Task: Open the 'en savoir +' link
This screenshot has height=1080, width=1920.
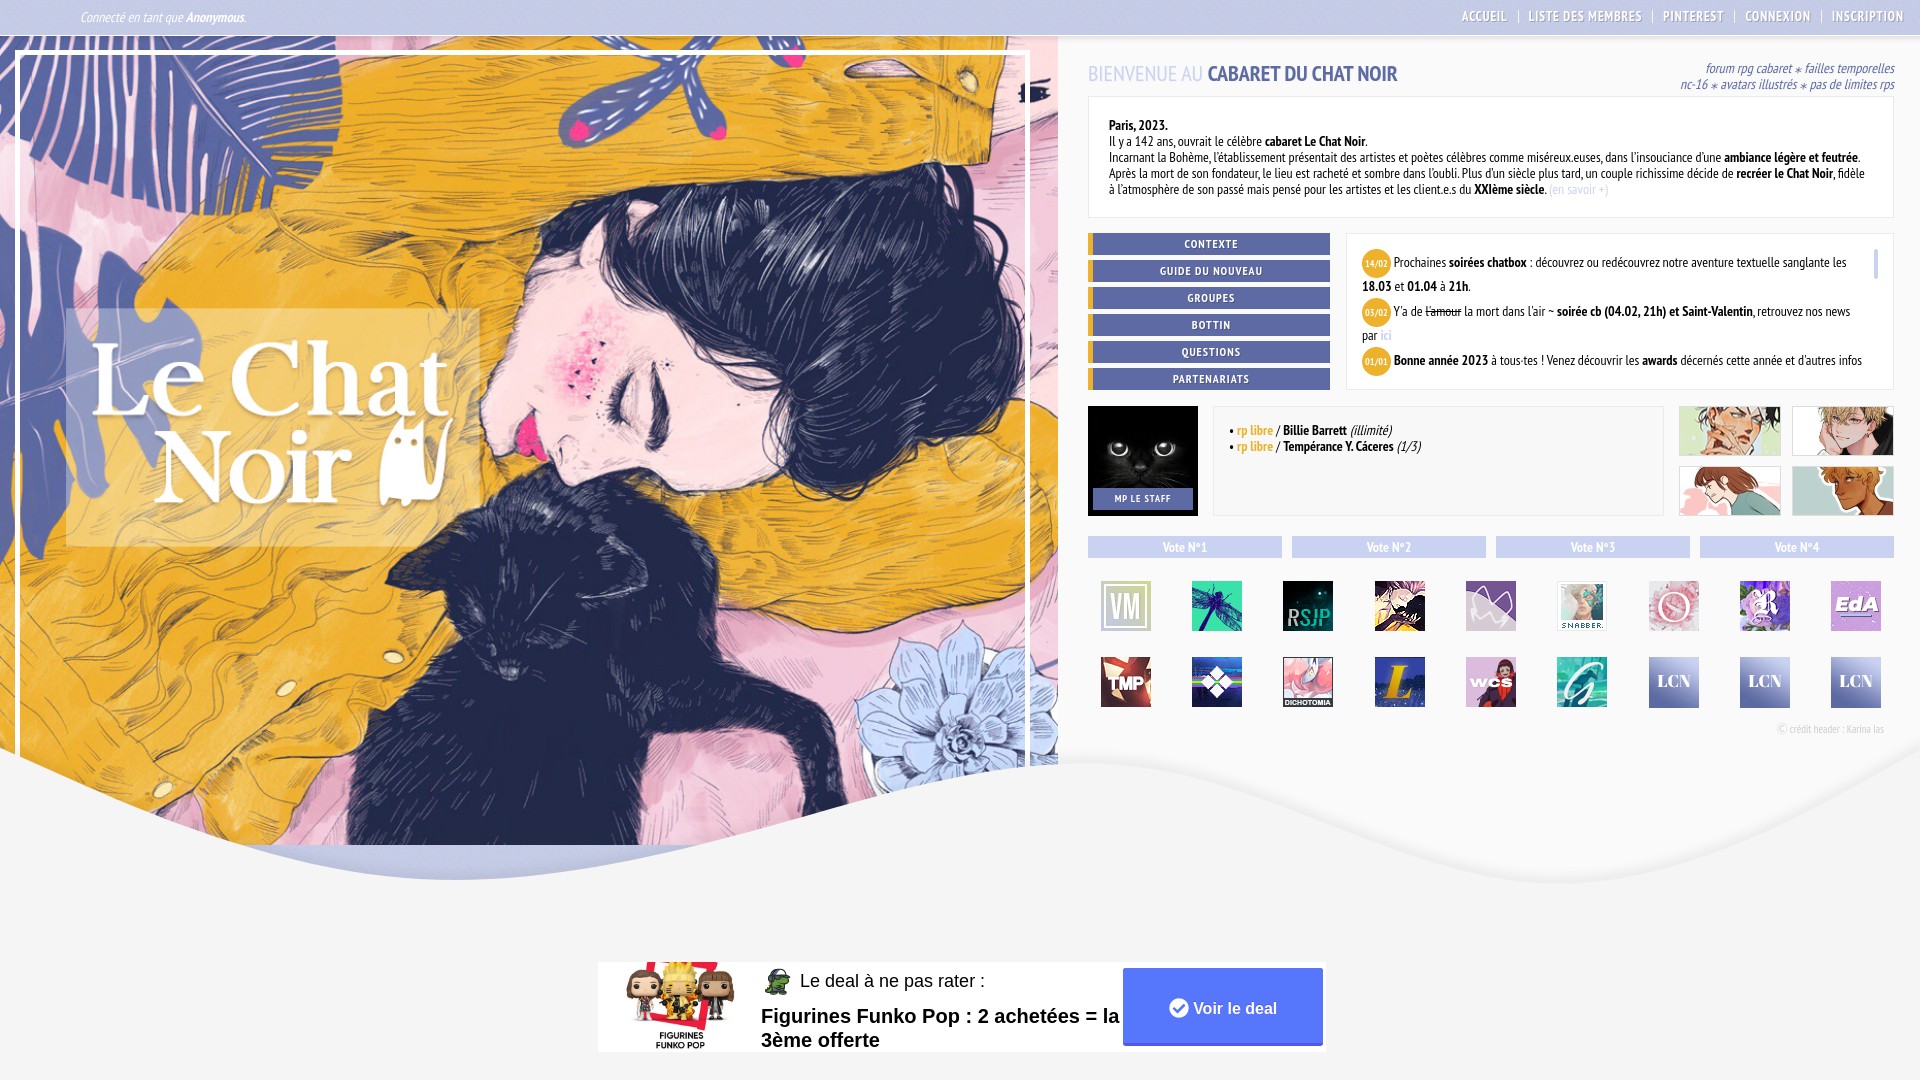Action: click(x=1578, y=189)
